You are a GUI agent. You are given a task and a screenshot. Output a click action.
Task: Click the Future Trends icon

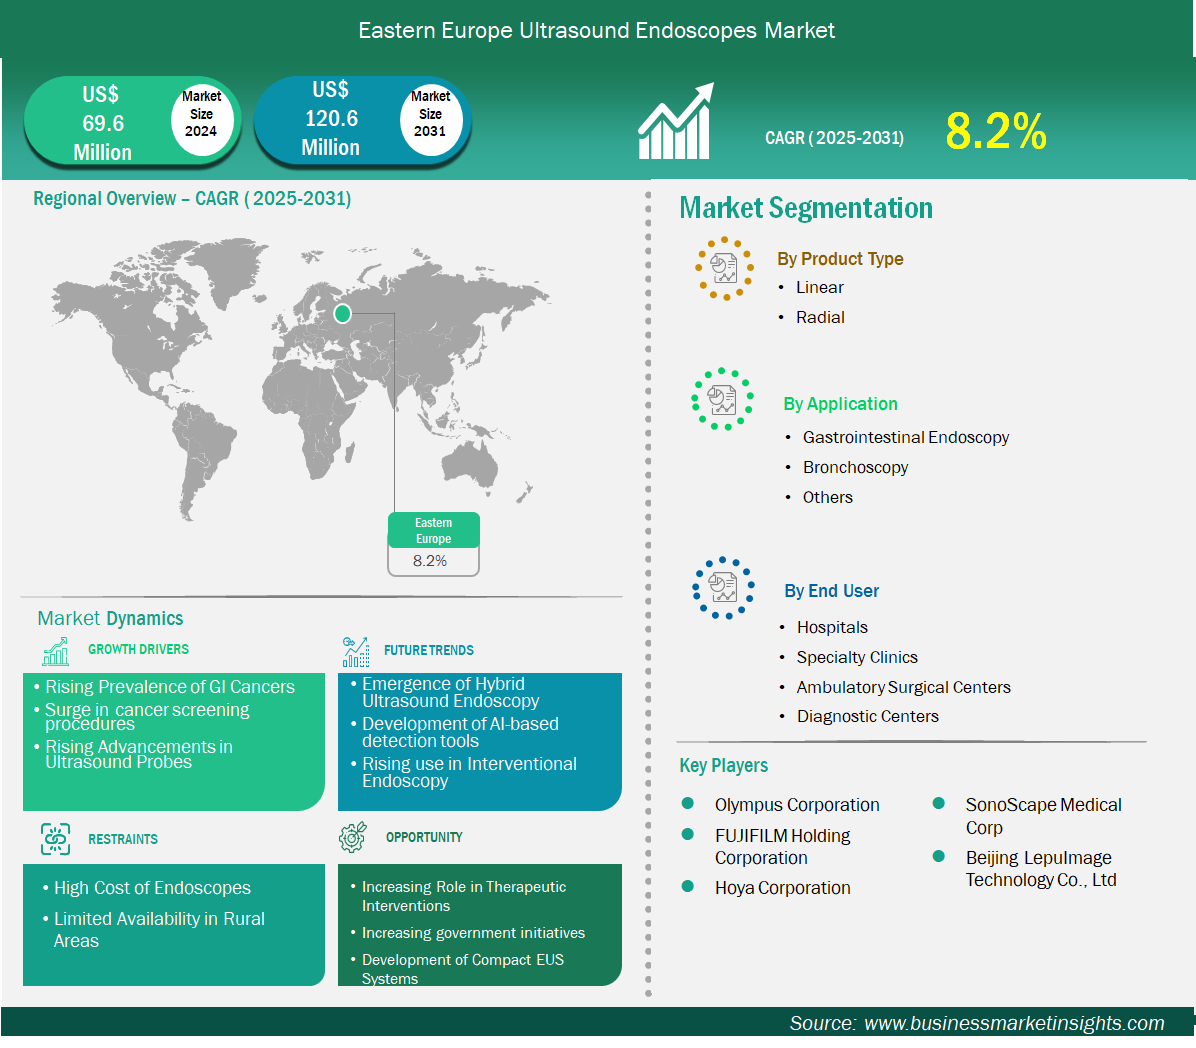point(355,652)
